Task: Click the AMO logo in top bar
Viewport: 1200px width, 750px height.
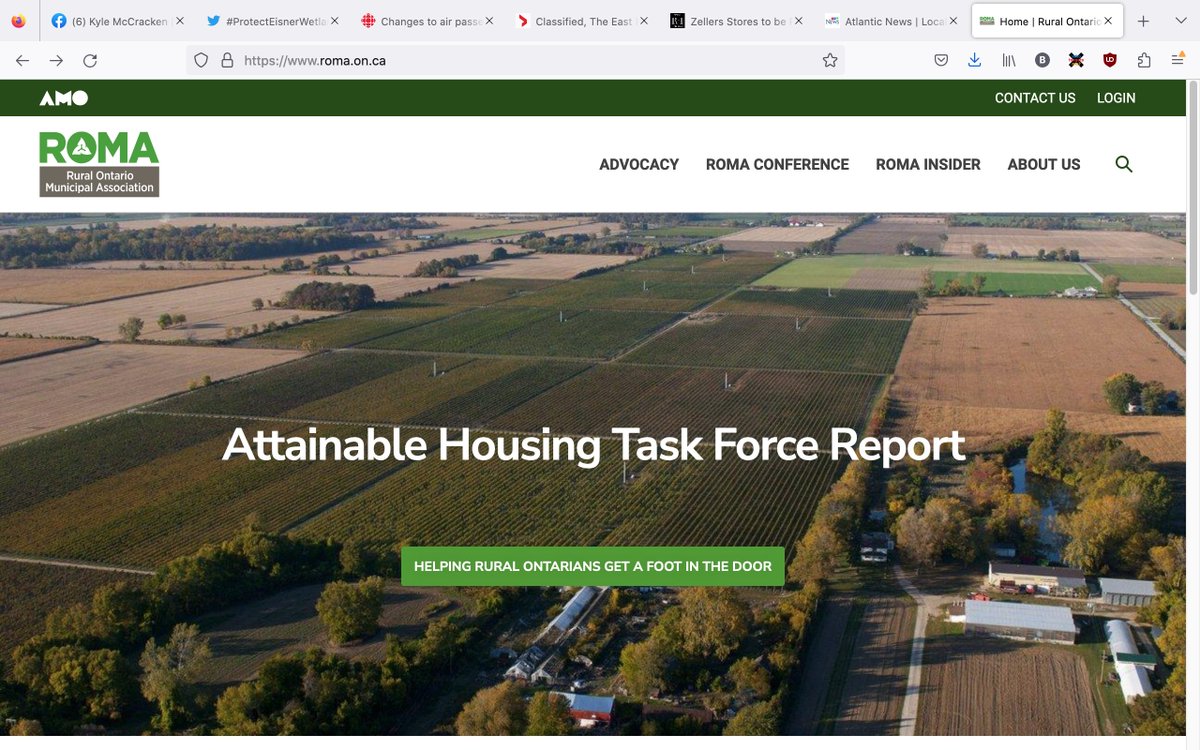Action: pyautogui.click(x=64, y=98)
